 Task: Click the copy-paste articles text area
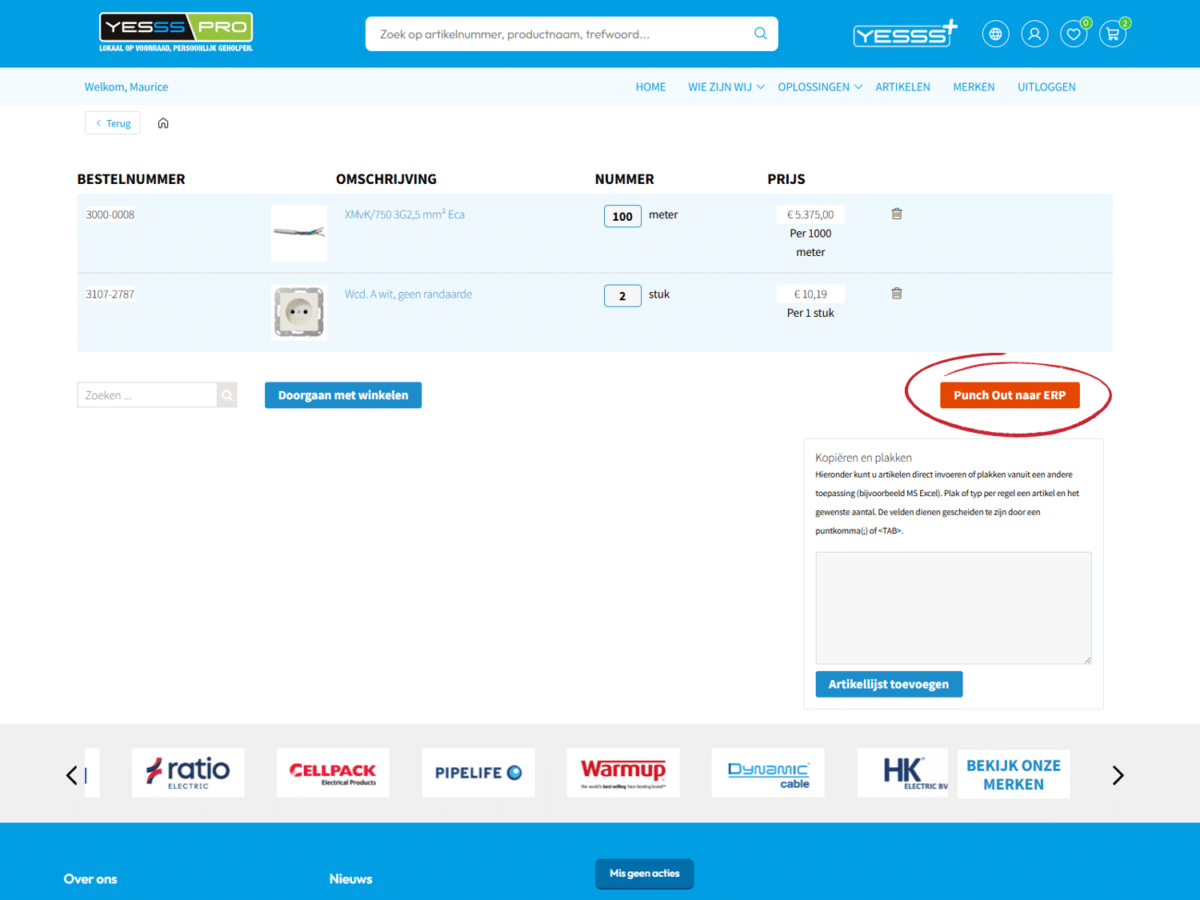[954, 608]
